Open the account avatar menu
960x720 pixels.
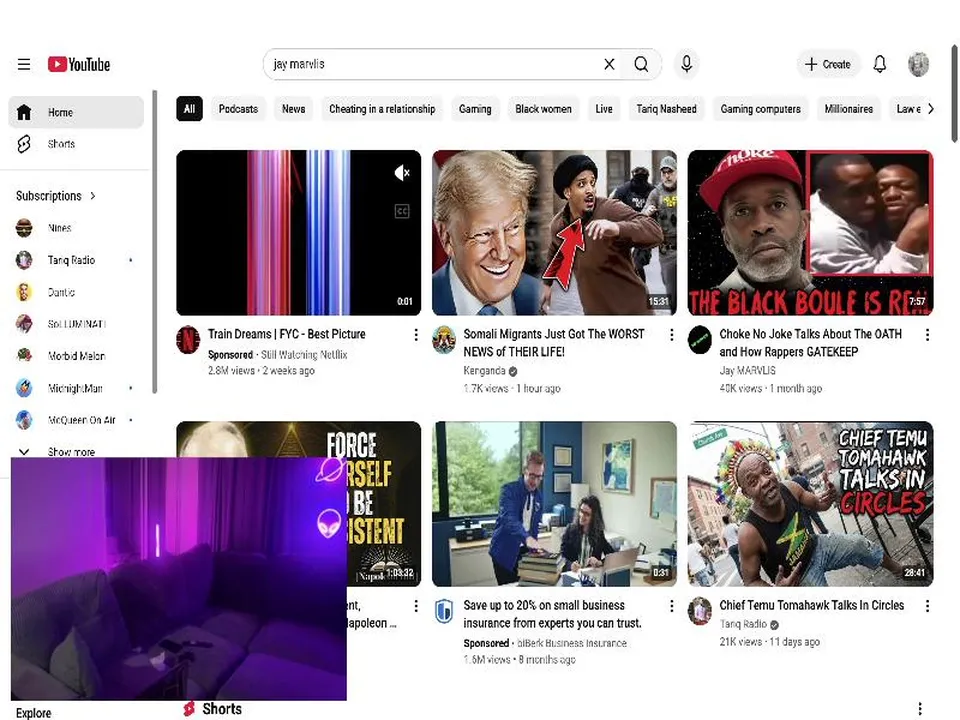coord(918,64)
